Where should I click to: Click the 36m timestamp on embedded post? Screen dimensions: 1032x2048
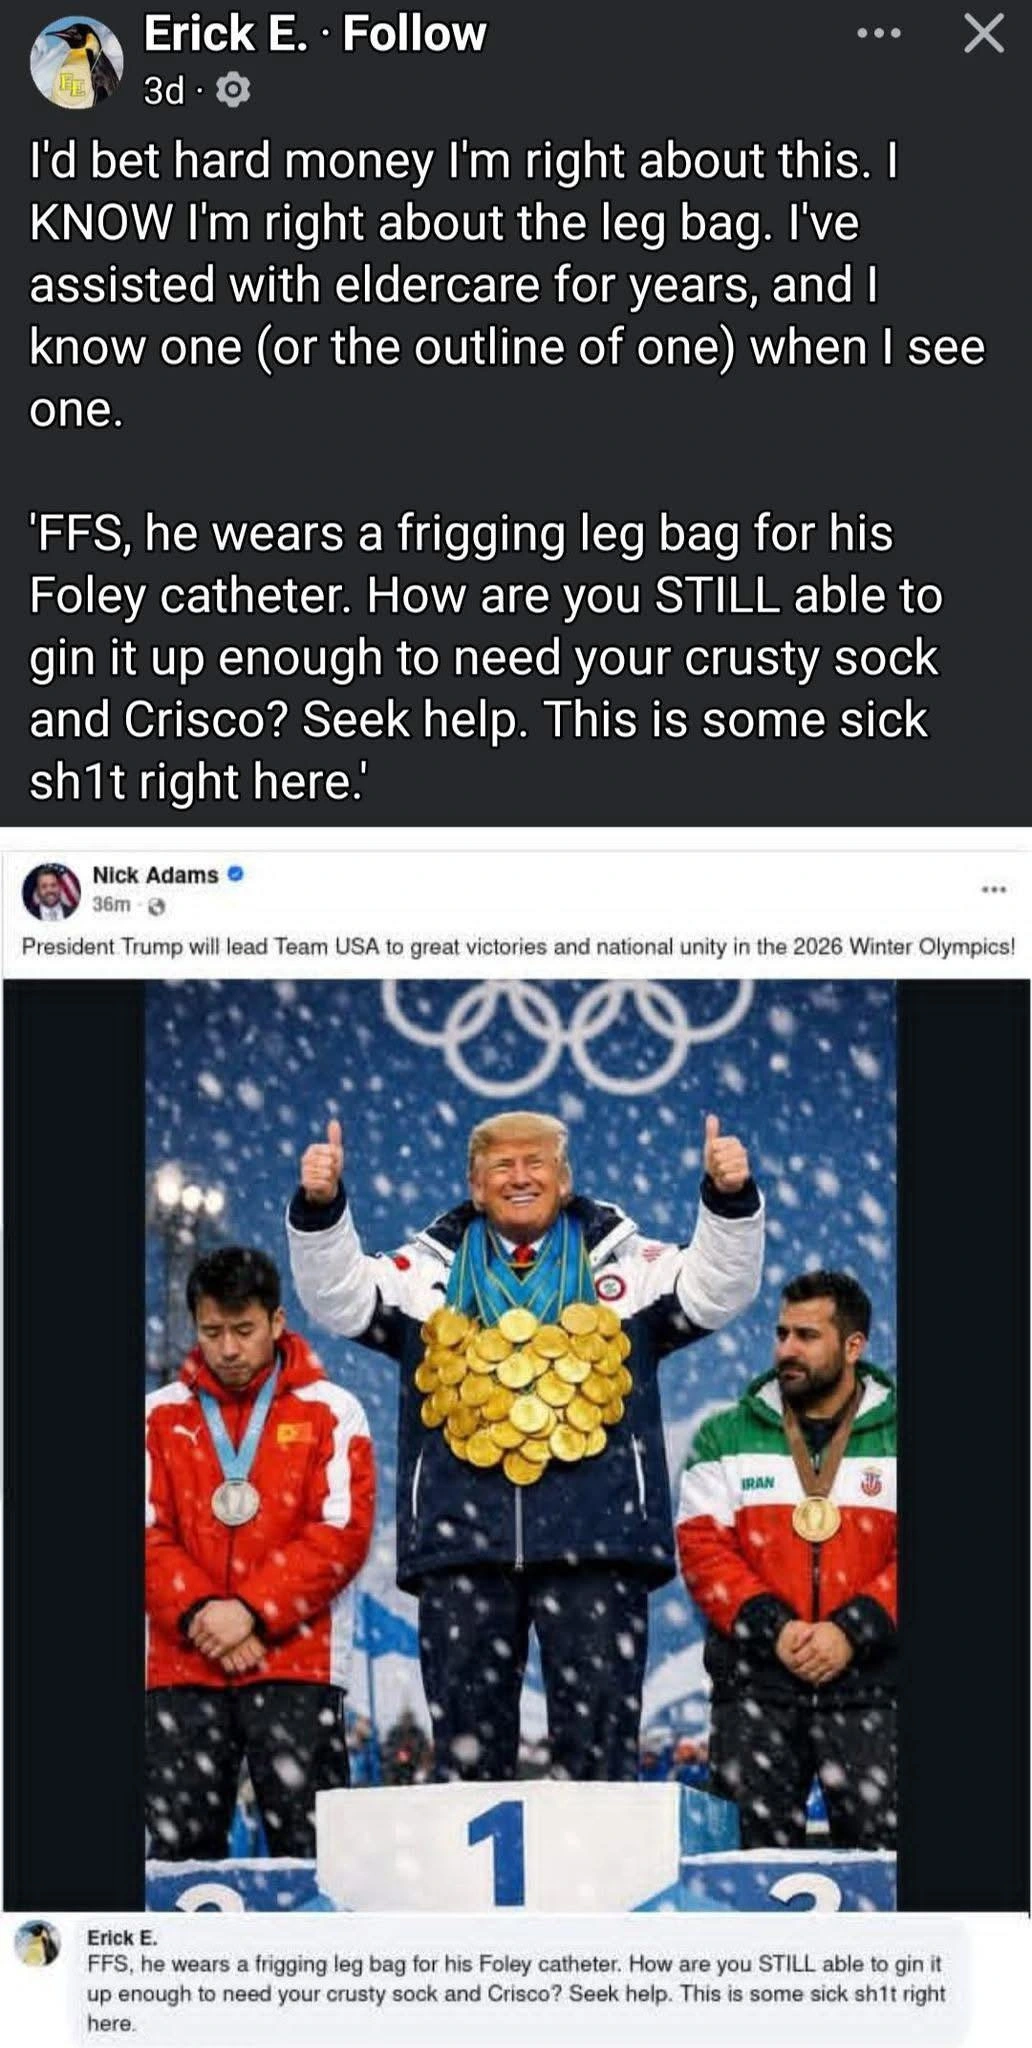pyautogui.click(x=111, y=904)
